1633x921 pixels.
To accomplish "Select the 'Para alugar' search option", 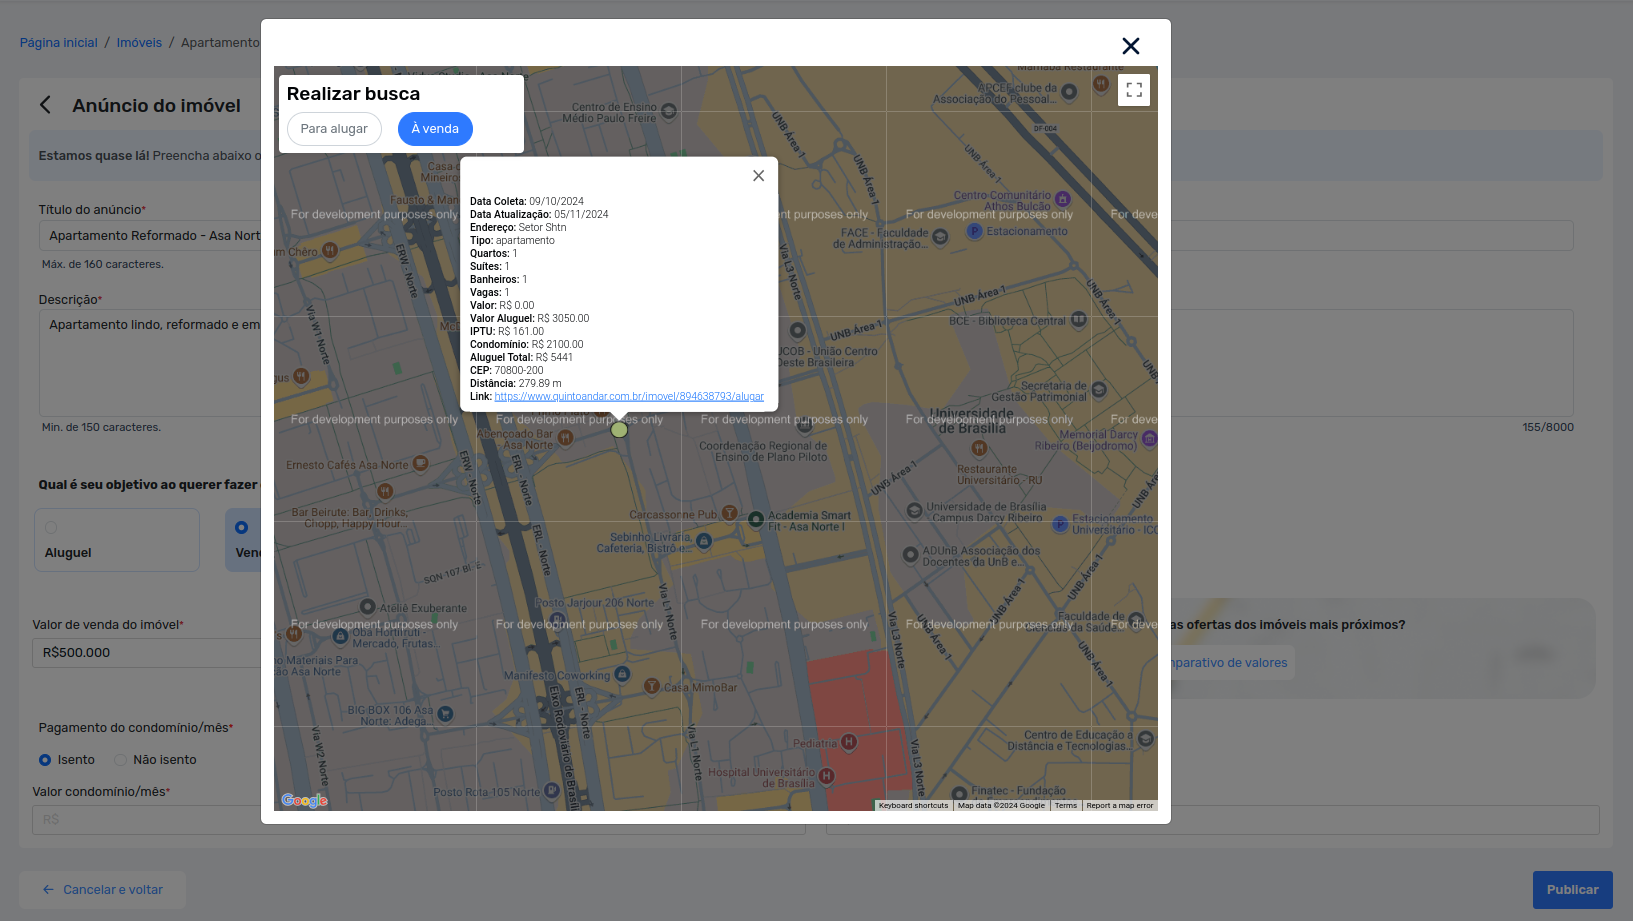I will [x=334, y=129].
